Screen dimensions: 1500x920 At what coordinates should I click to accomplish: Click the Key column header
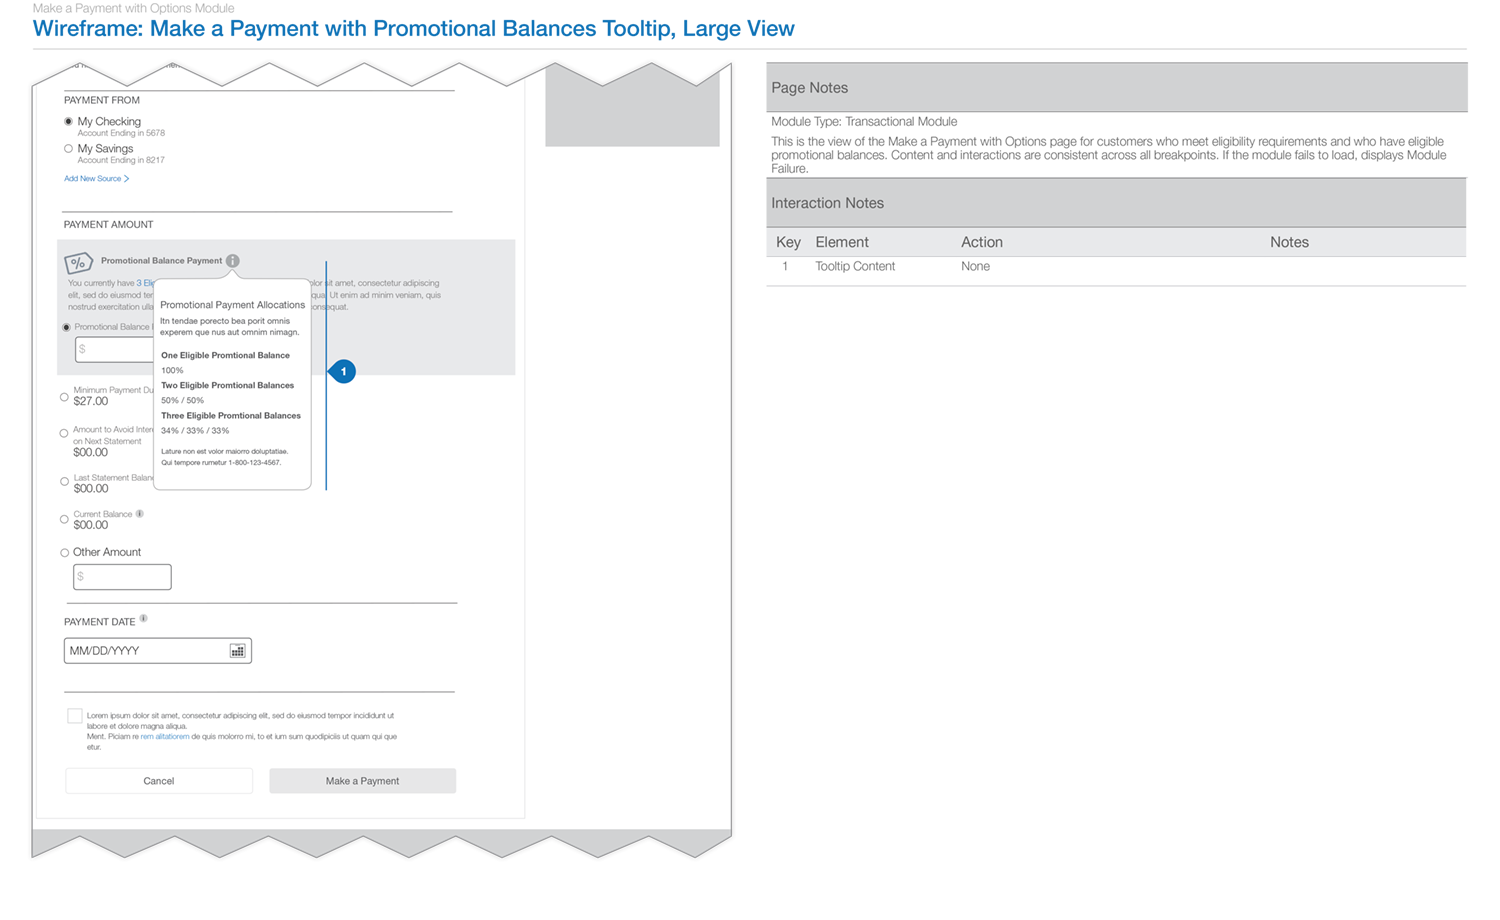[x=788, y=242]
